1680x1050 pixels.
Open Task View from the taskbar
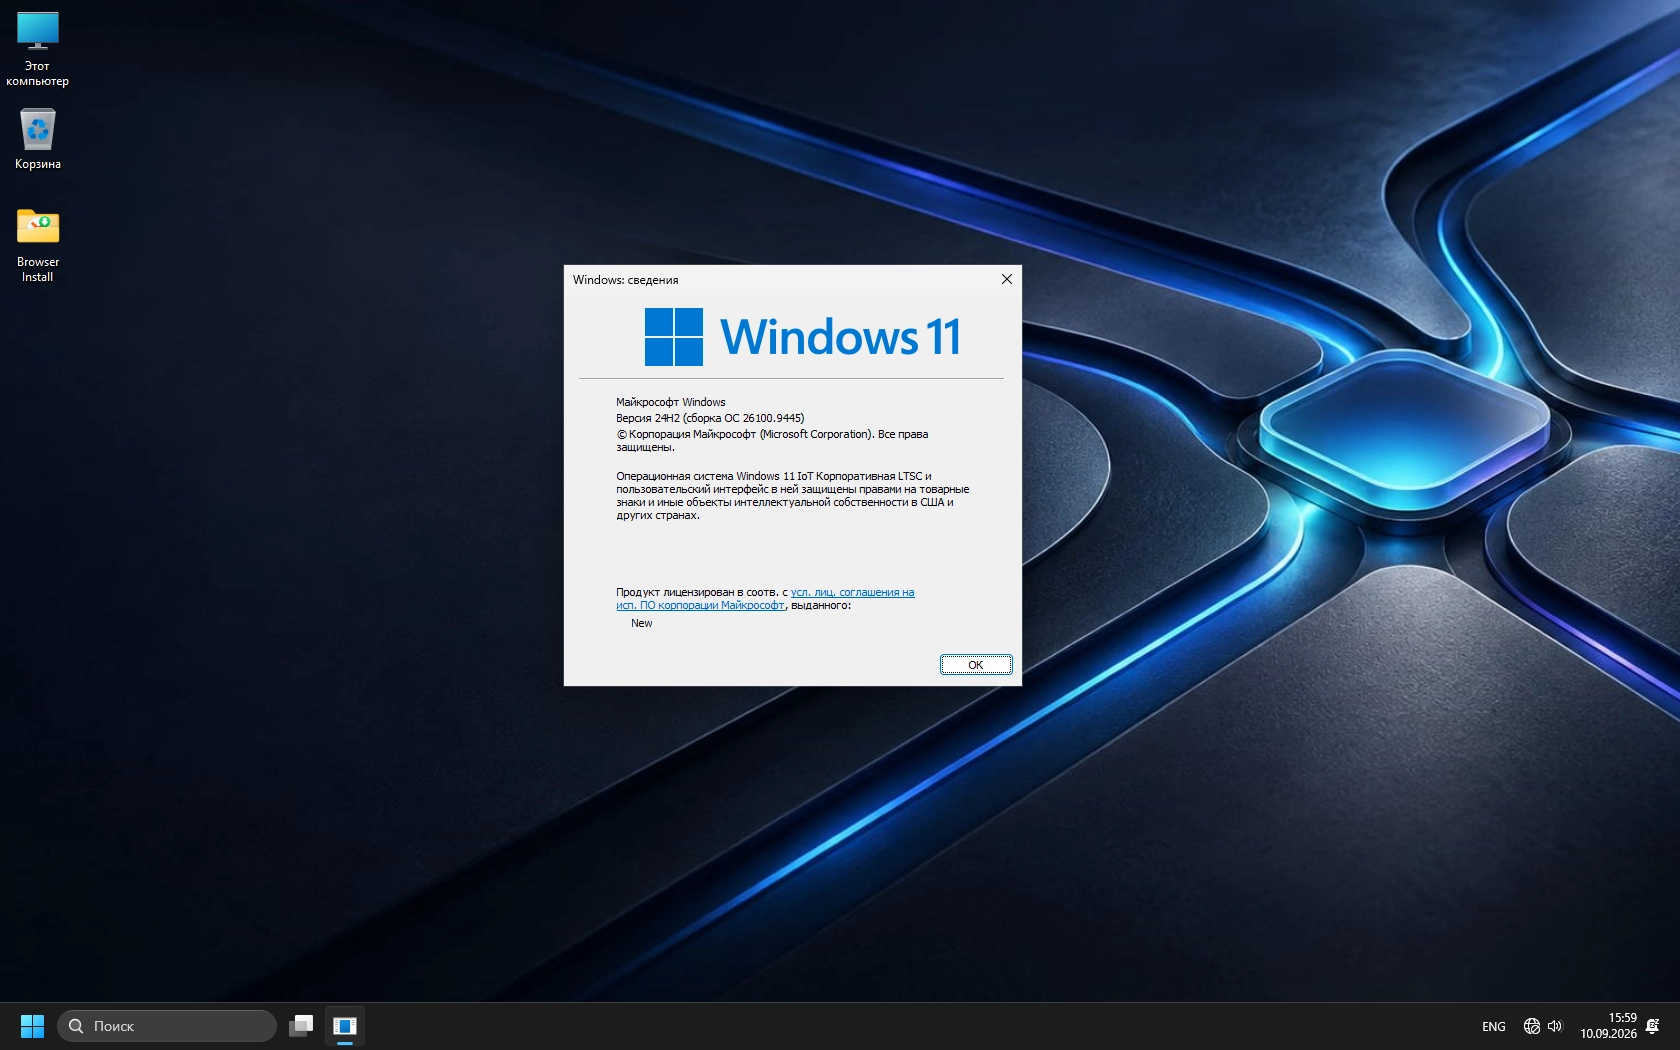tap(301, 1026)
